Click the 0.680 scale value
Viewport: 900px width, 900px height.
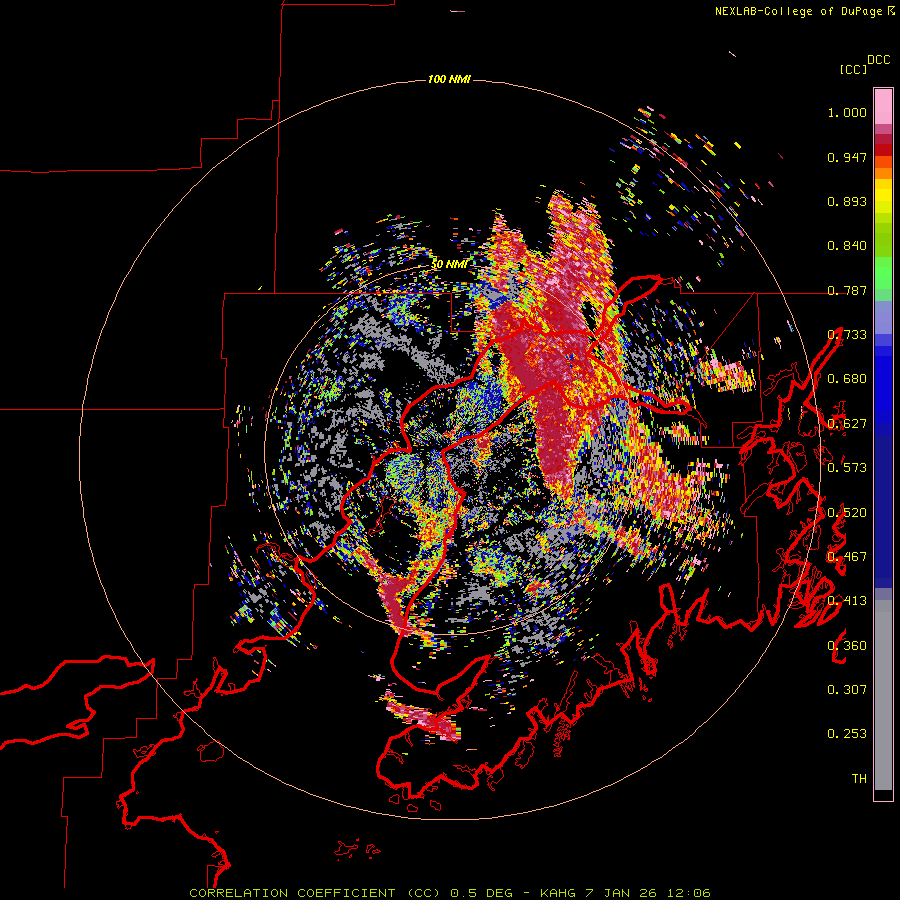tap(847, 379)
